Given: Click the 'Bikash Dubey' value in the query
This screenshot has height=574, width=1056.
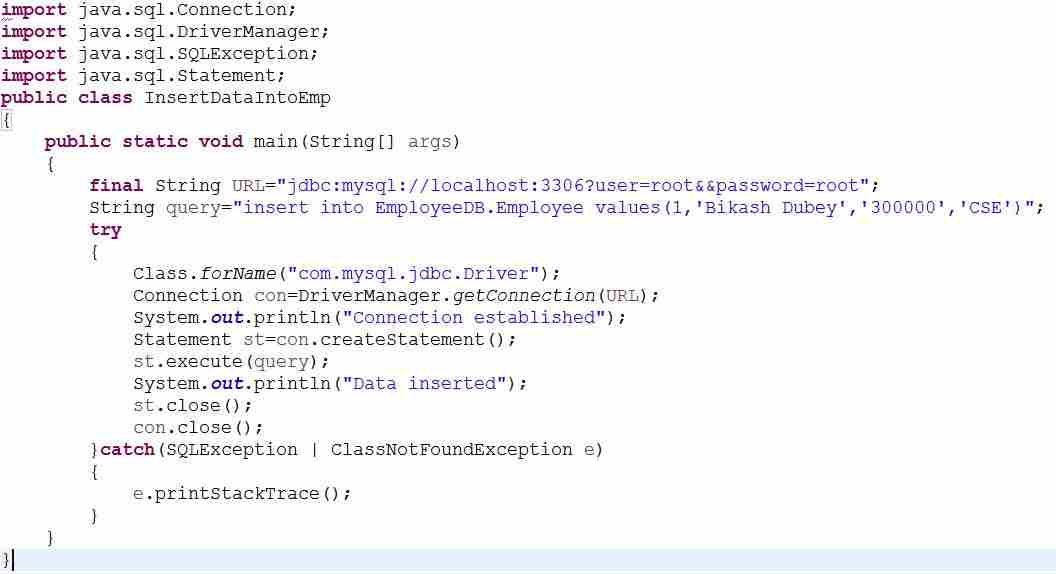Looking at the screenshot, I should click(770, 208).
